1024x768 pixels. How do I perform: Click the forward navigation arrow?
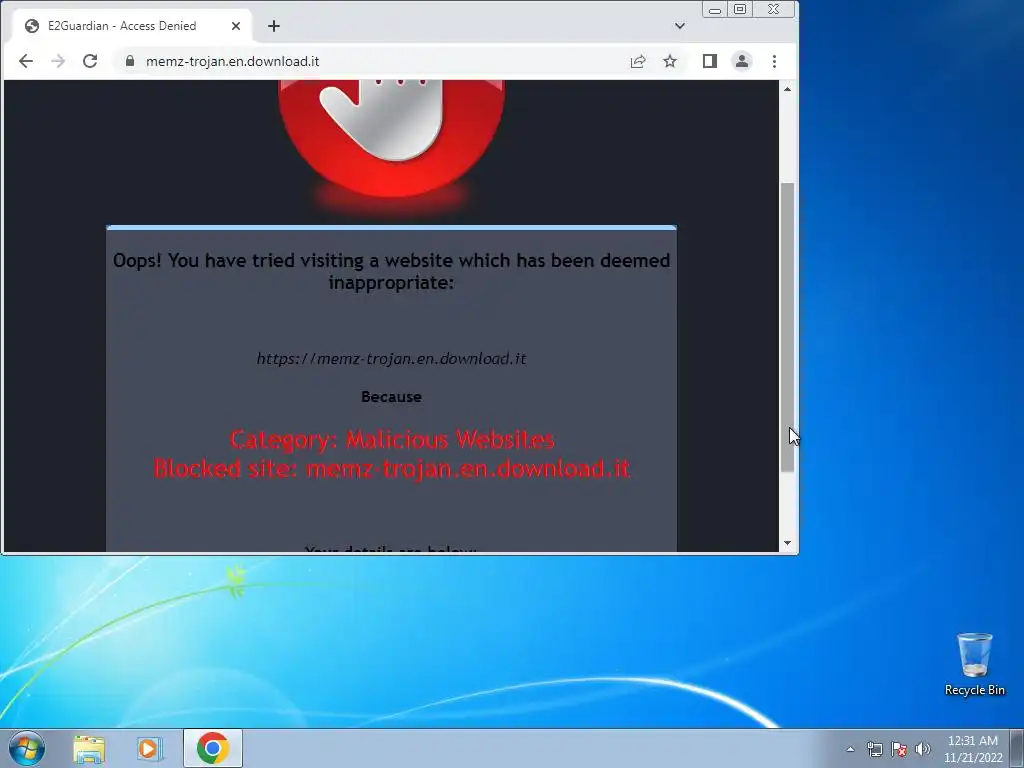pyautogui.click(x=58, y=61)
